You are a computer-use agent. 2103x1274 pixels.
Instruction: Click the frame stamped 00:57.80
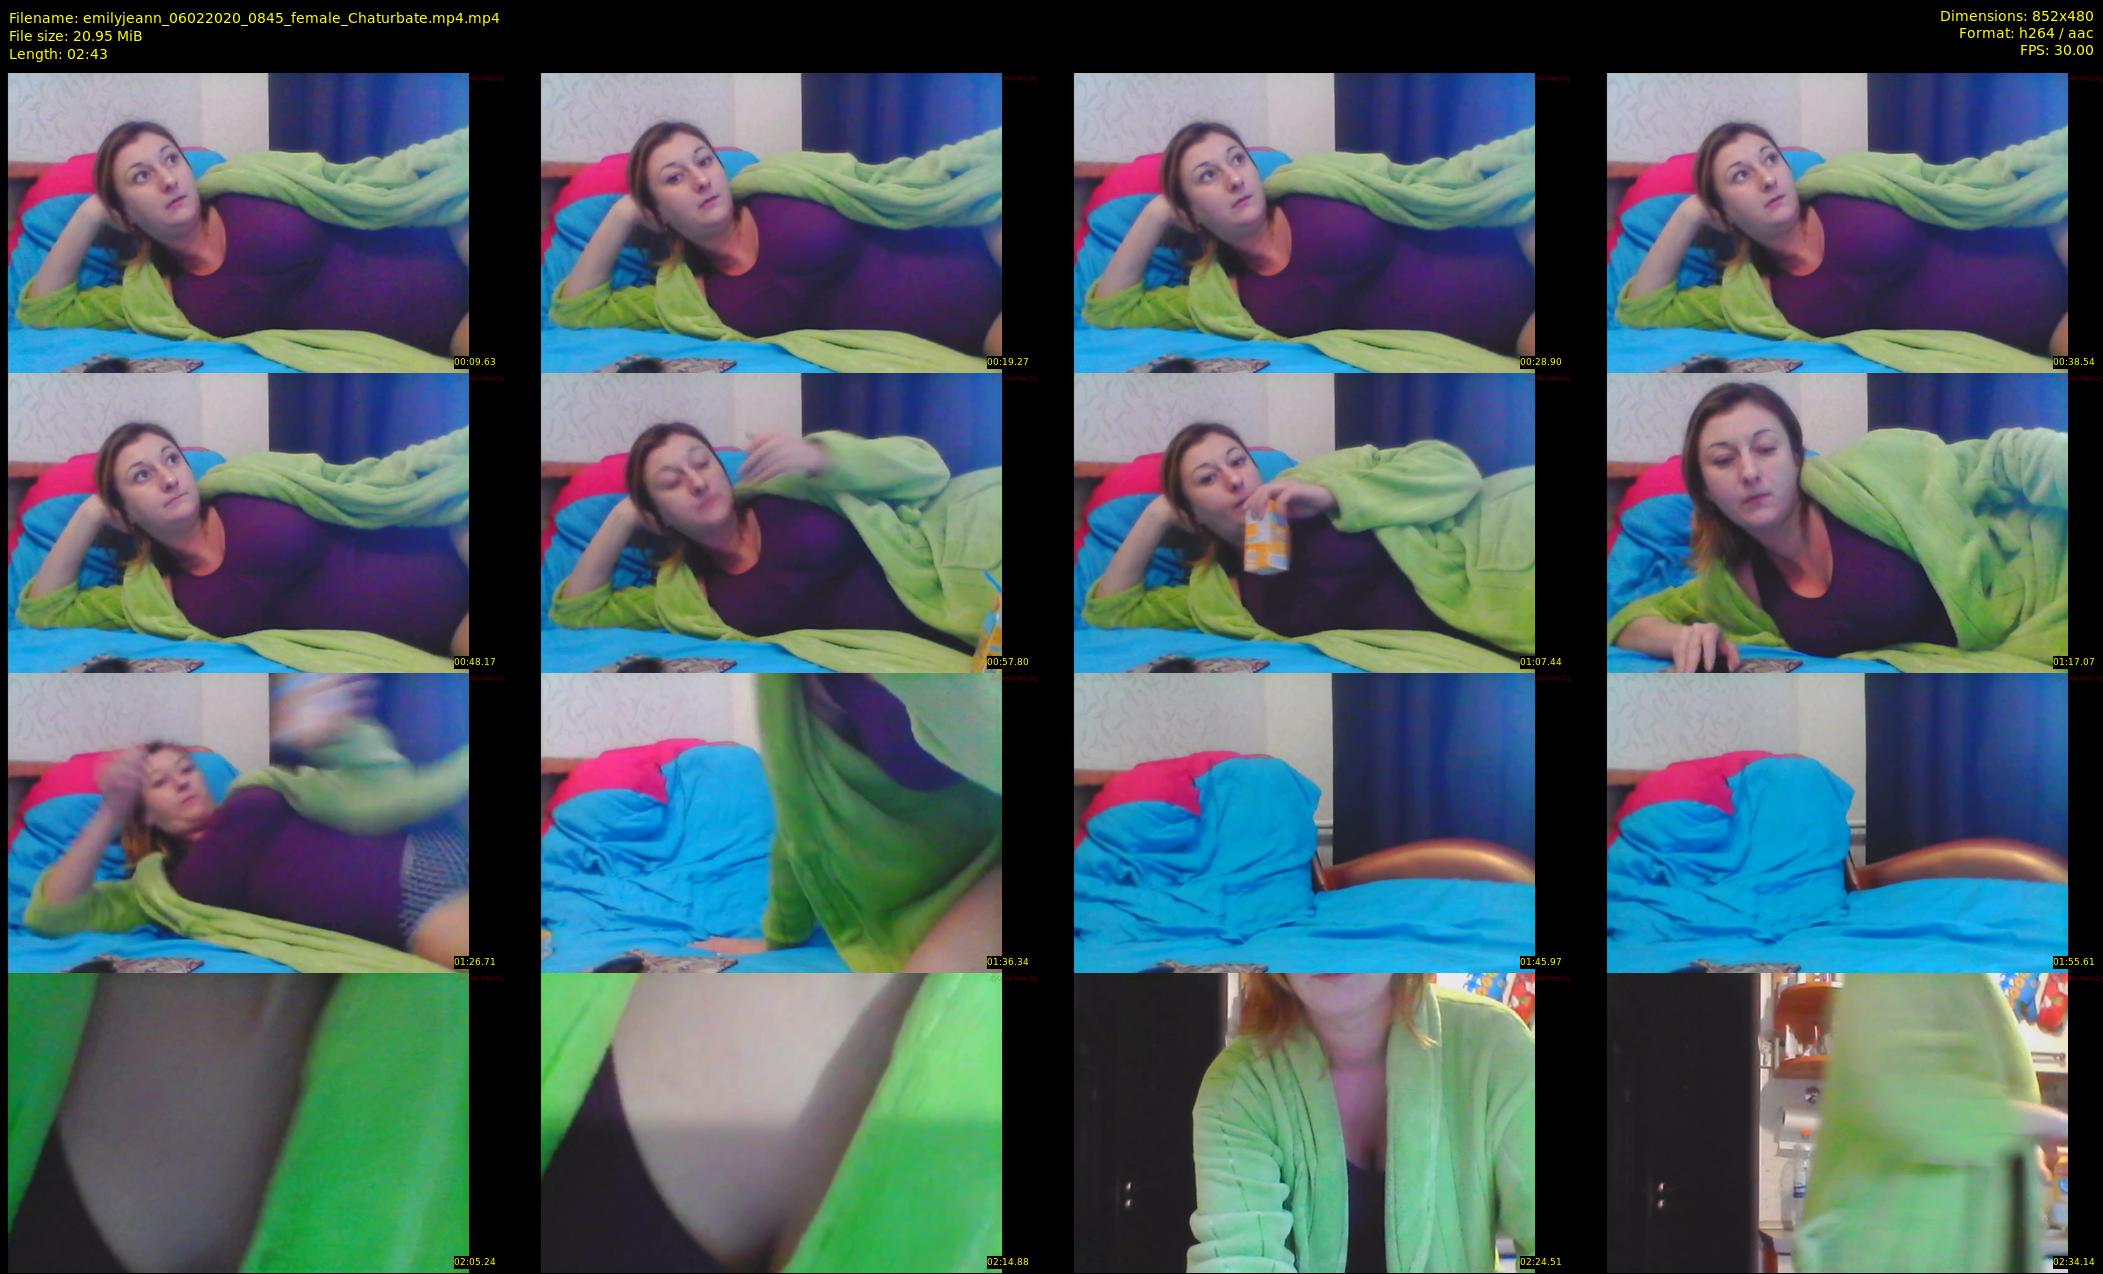(771, 522)
